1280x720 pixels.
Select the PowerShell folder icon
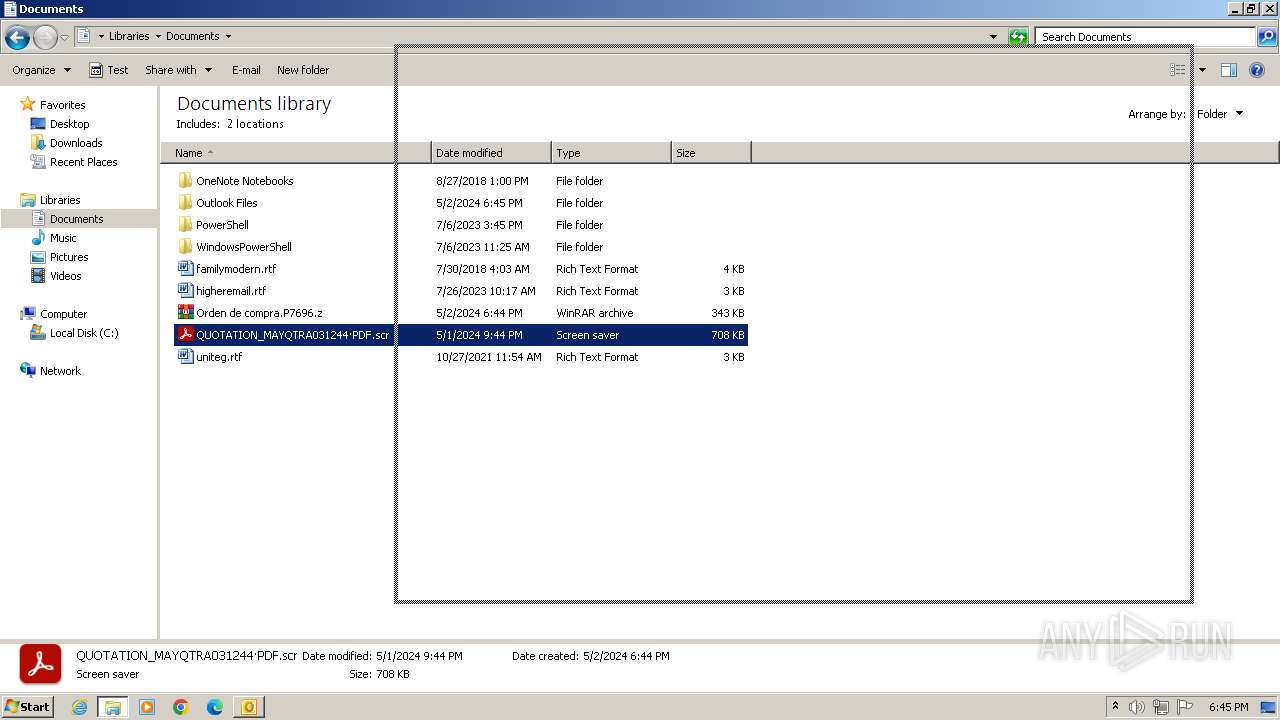coord(185,225)
